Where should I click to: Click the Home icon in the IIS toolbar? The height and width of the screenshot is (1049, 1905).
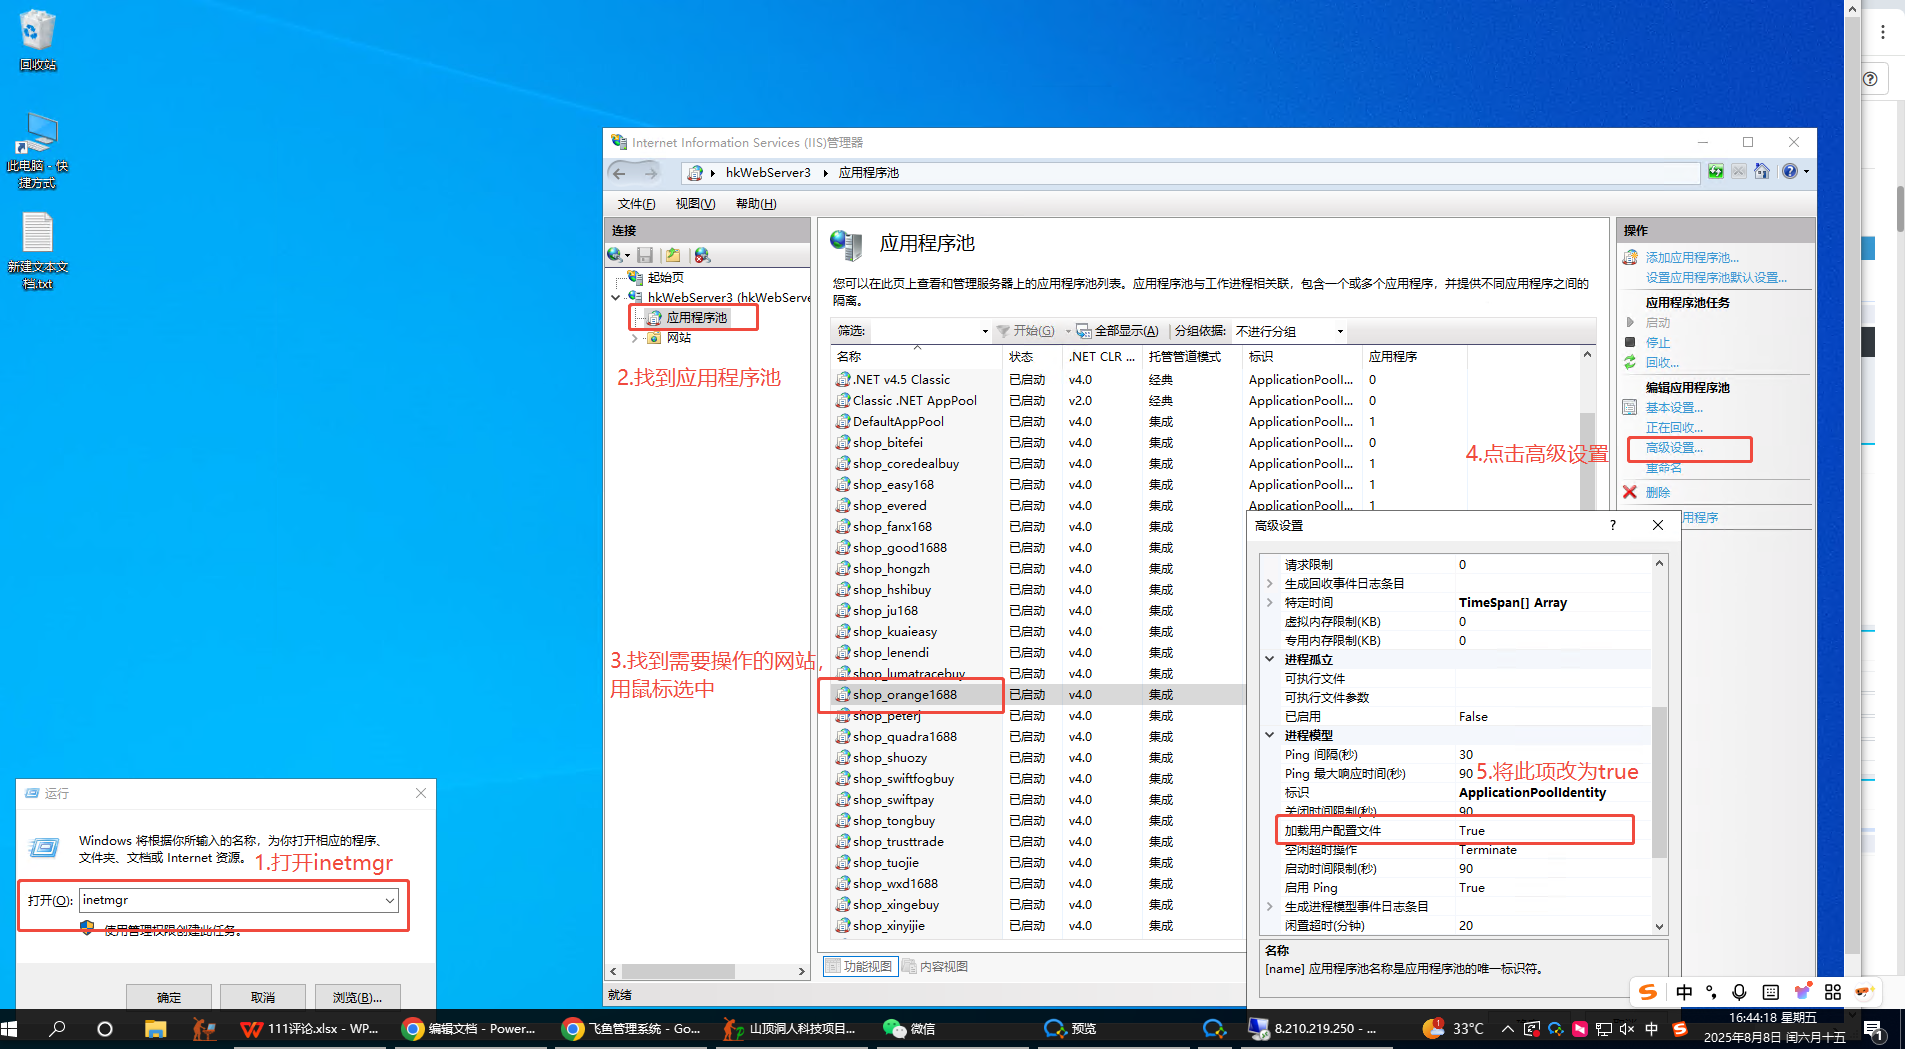1762,172
